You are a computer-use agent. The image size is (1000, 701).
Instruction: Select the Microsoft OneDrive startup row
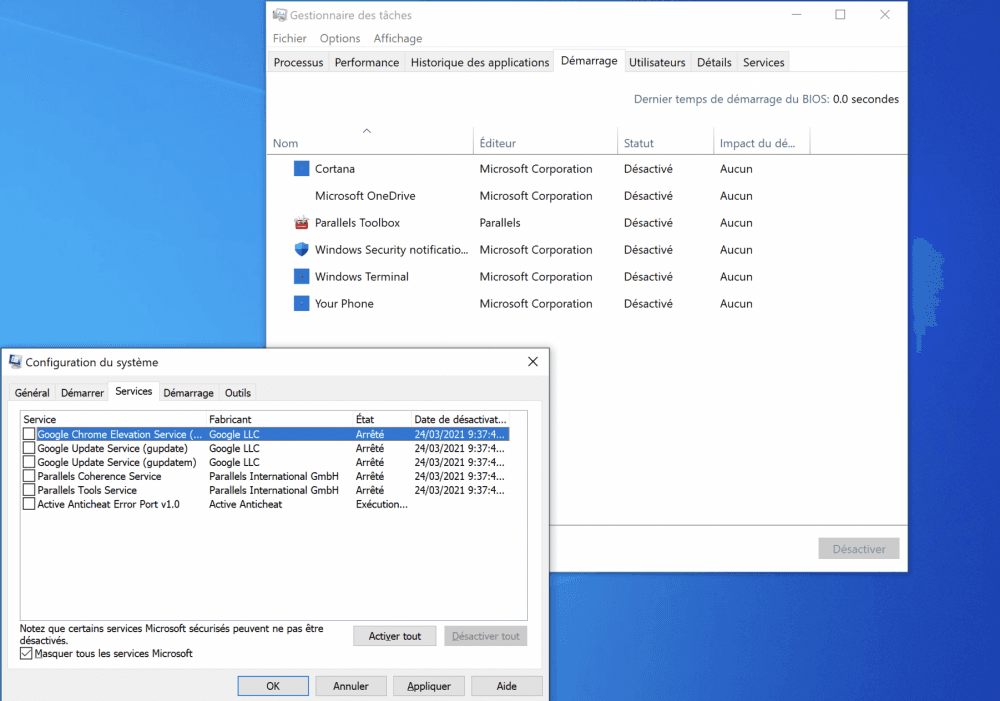pyautogui.click(x=365, y=196)
